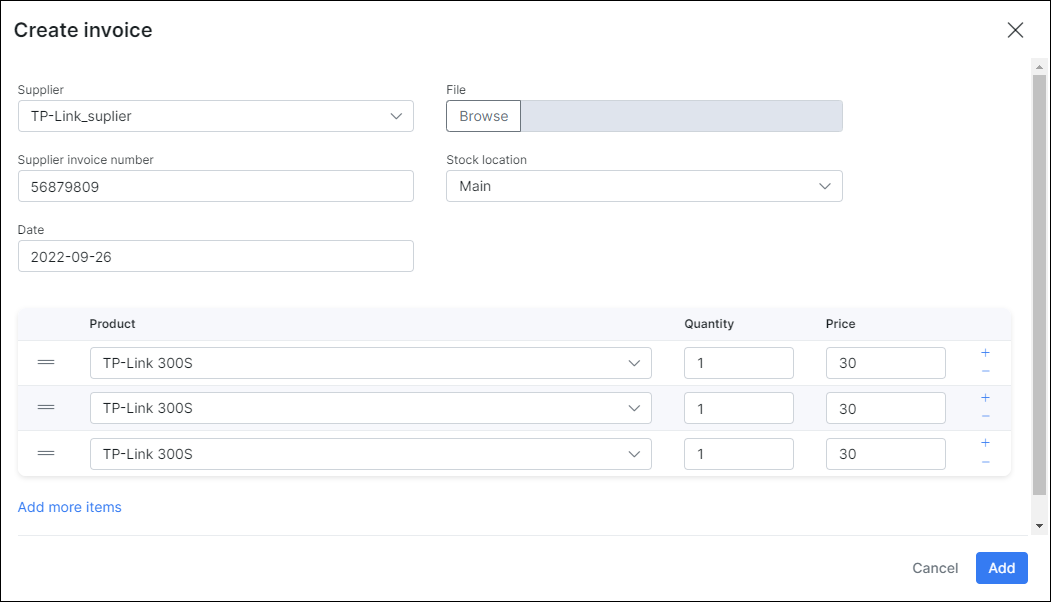
Task: Open the second row's Product dropdown
Action: tap(371, 408)
